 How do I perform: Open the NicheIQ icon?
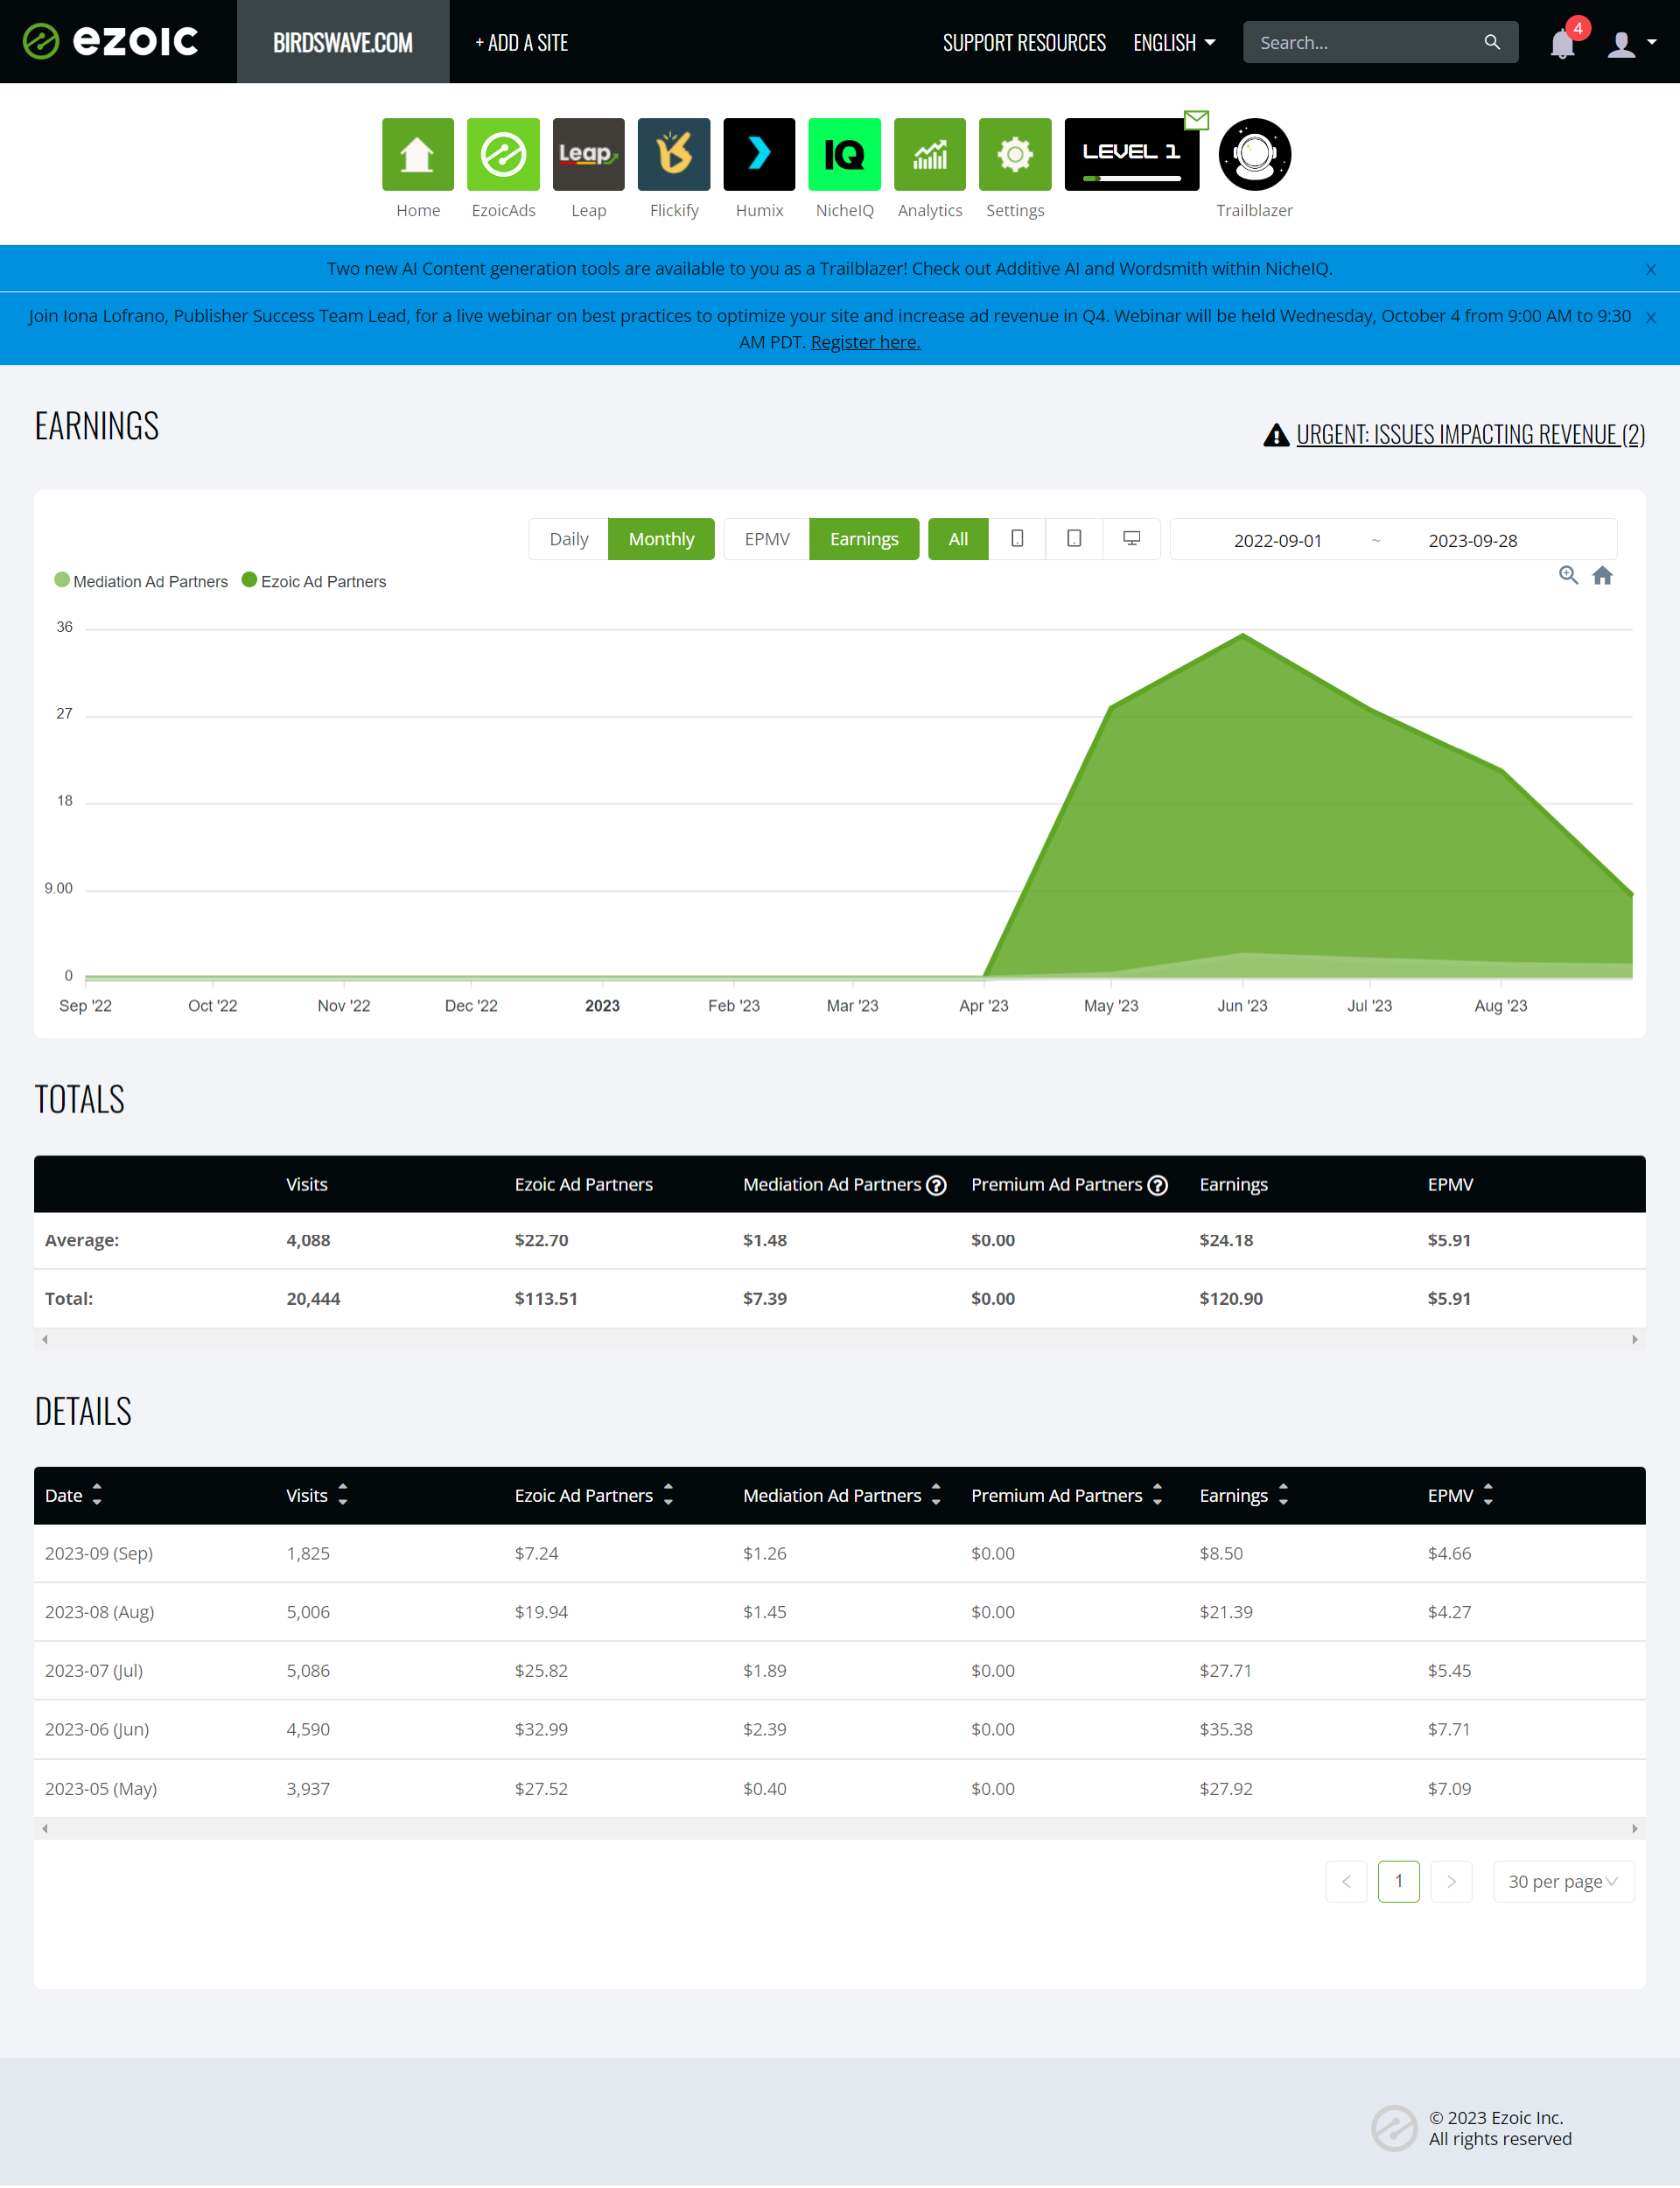point(844,154)
